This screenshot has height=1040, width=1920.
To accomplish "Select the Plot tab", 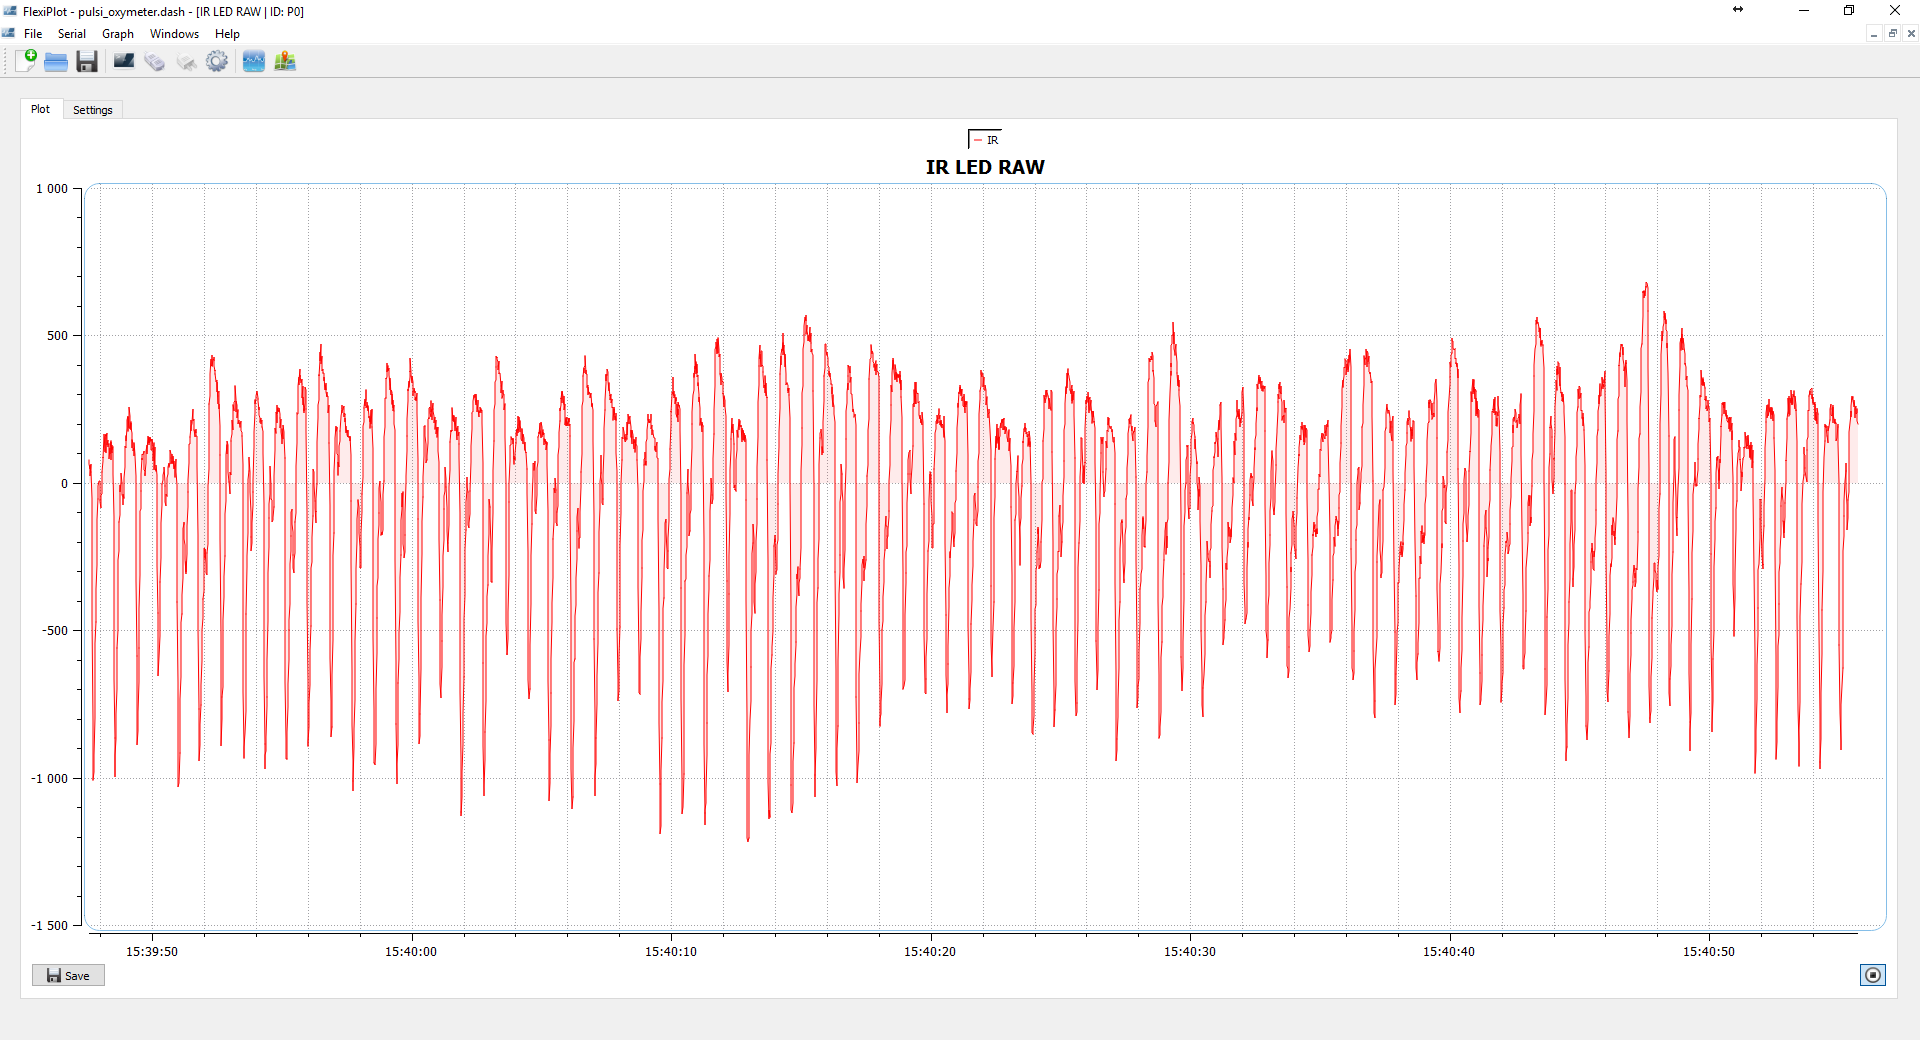I will 40,109.
